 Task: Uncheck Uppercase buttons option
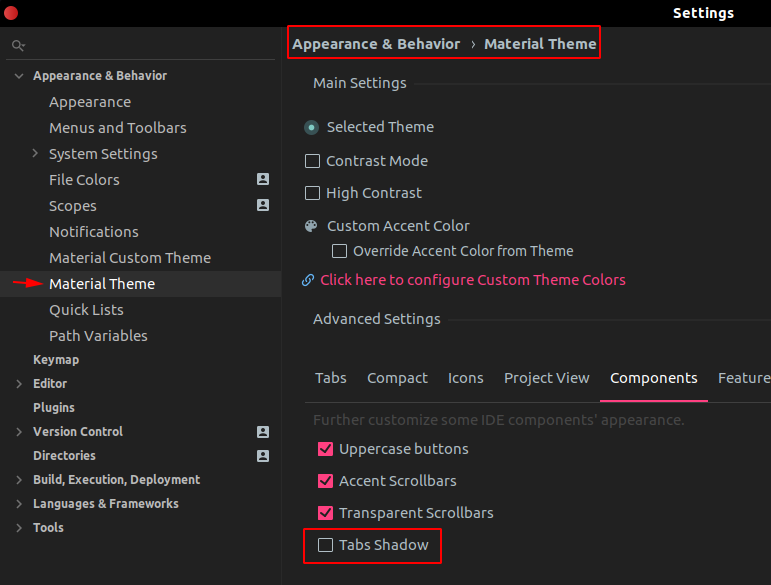coord(326,449)
